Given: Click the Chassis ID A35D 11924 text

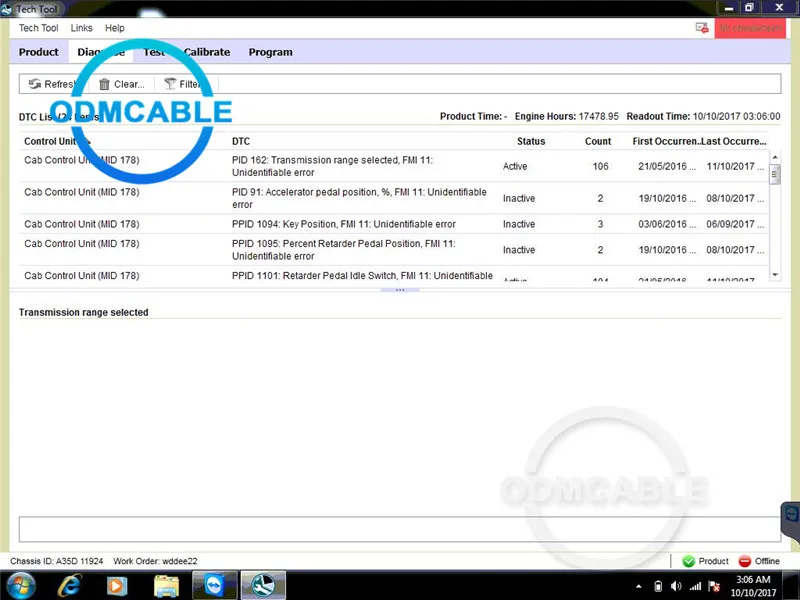Looking at the screenshot, I should [57, 561].
